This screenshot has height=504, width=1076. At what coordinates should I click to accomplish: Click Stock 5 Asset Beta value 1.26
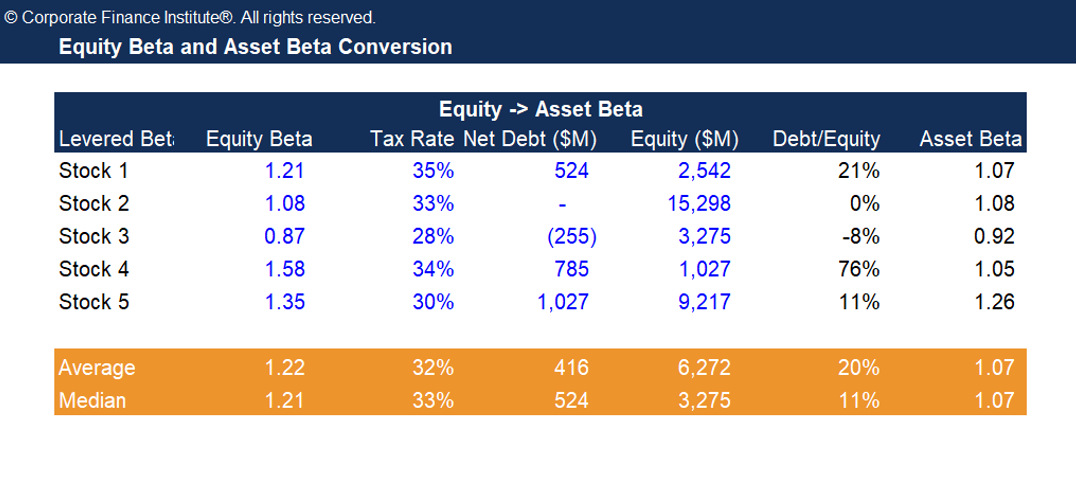995,302
